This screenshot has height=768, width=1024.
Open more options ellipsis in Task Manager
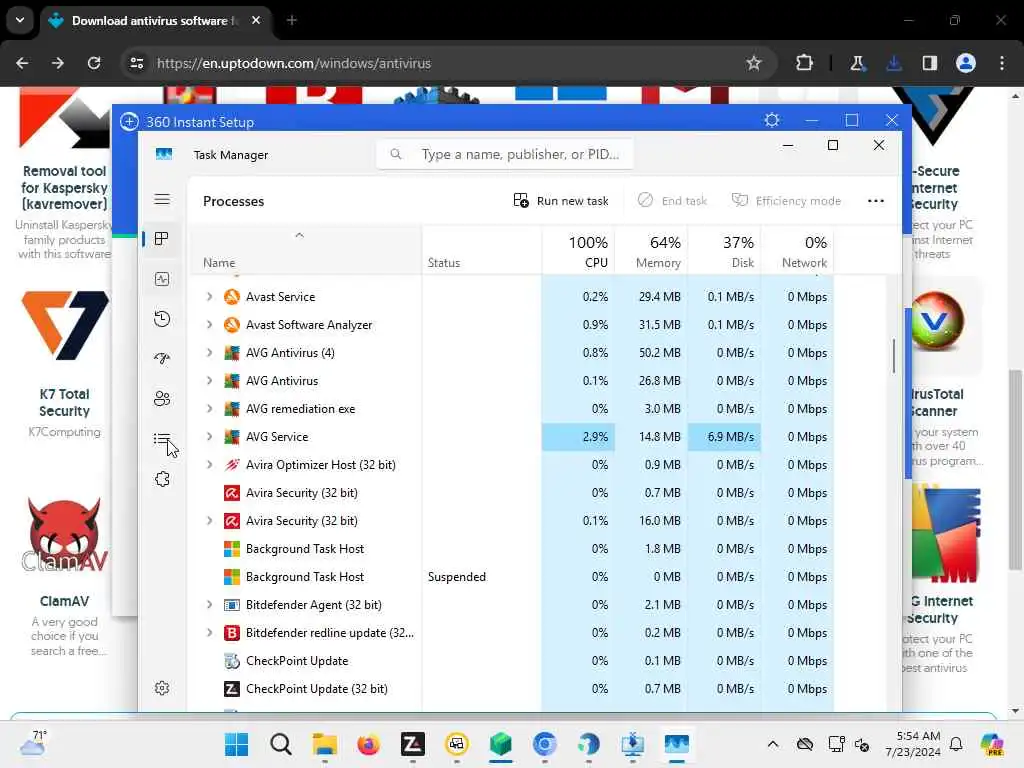coord(876,201)
